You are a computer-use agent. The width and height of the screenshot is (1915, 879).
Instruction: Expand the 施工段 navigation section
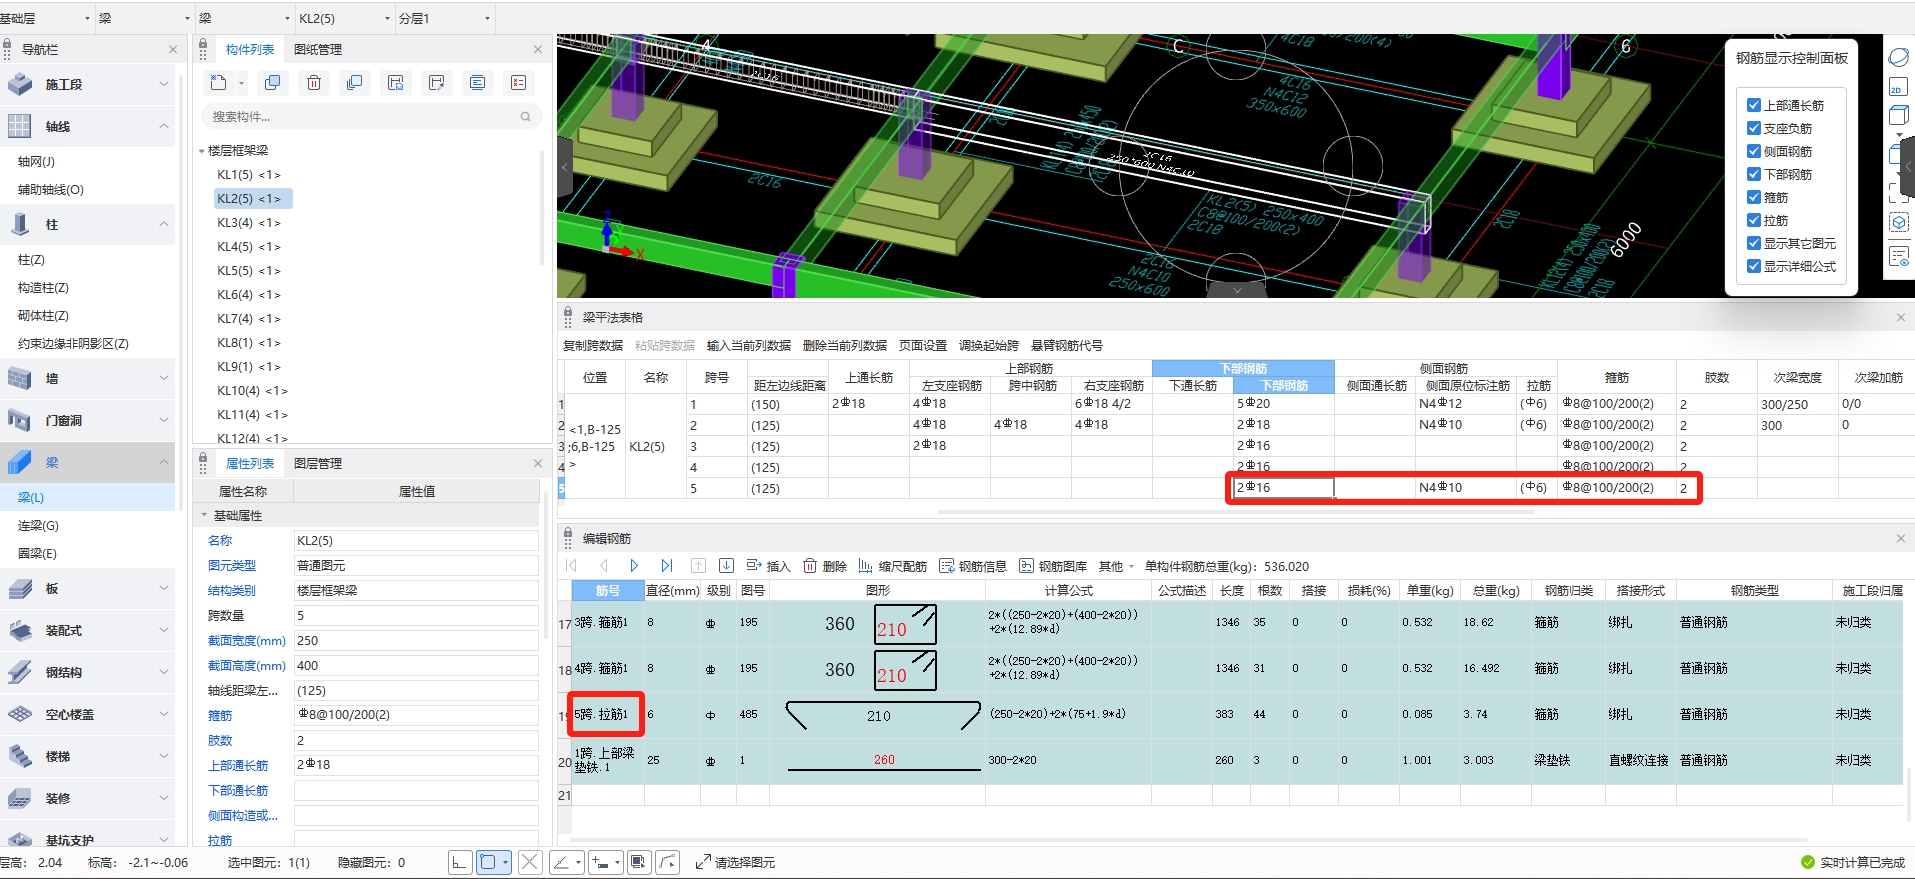(164, 84)
